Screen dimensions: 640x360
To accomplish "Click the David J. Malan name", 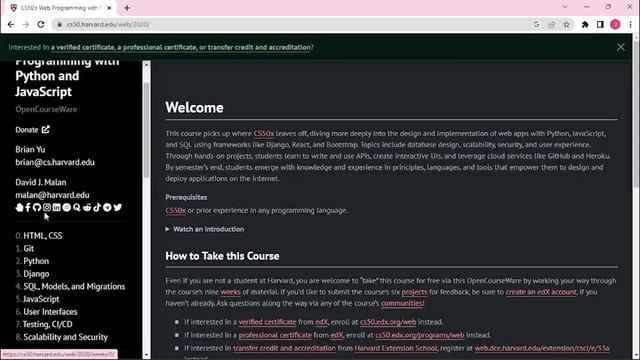I will [41, 182].
